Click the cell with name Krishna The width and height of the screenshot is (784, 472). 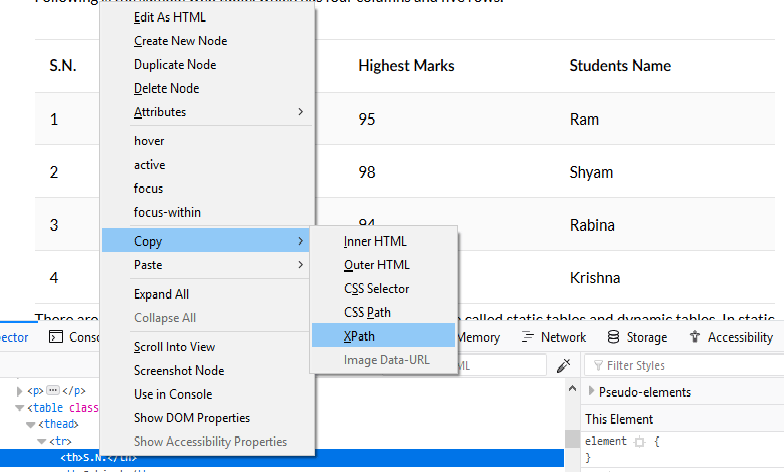pos(595,278)
